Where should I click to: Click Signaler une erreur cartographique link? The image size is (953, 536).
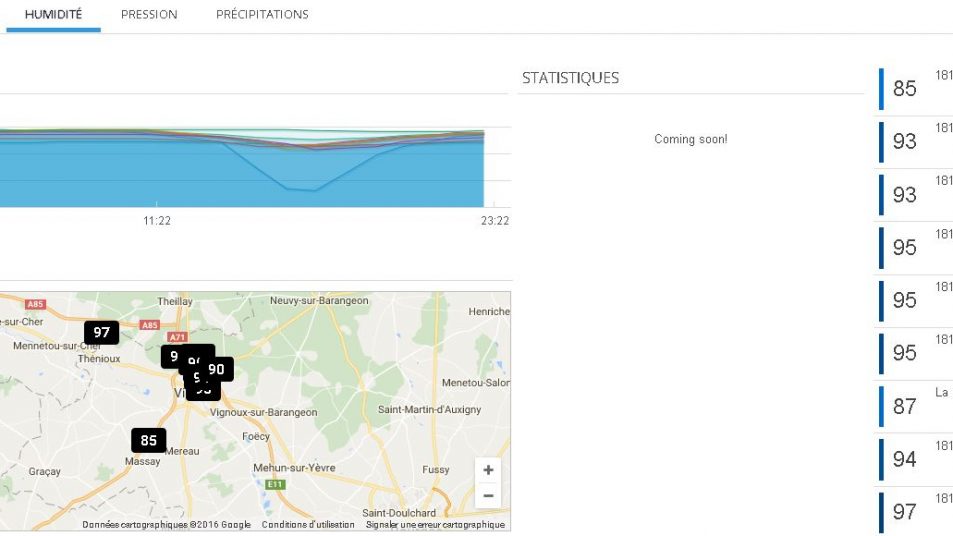click(435, 525)
